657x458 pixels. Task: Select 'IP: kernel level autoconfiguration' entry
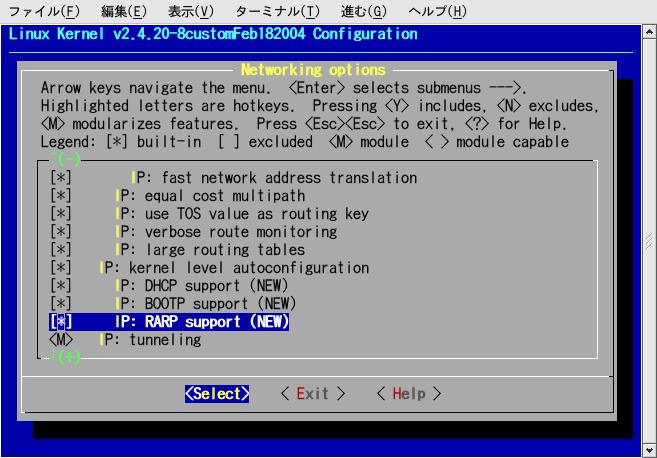pyautogui.click(x=234, y=268)
